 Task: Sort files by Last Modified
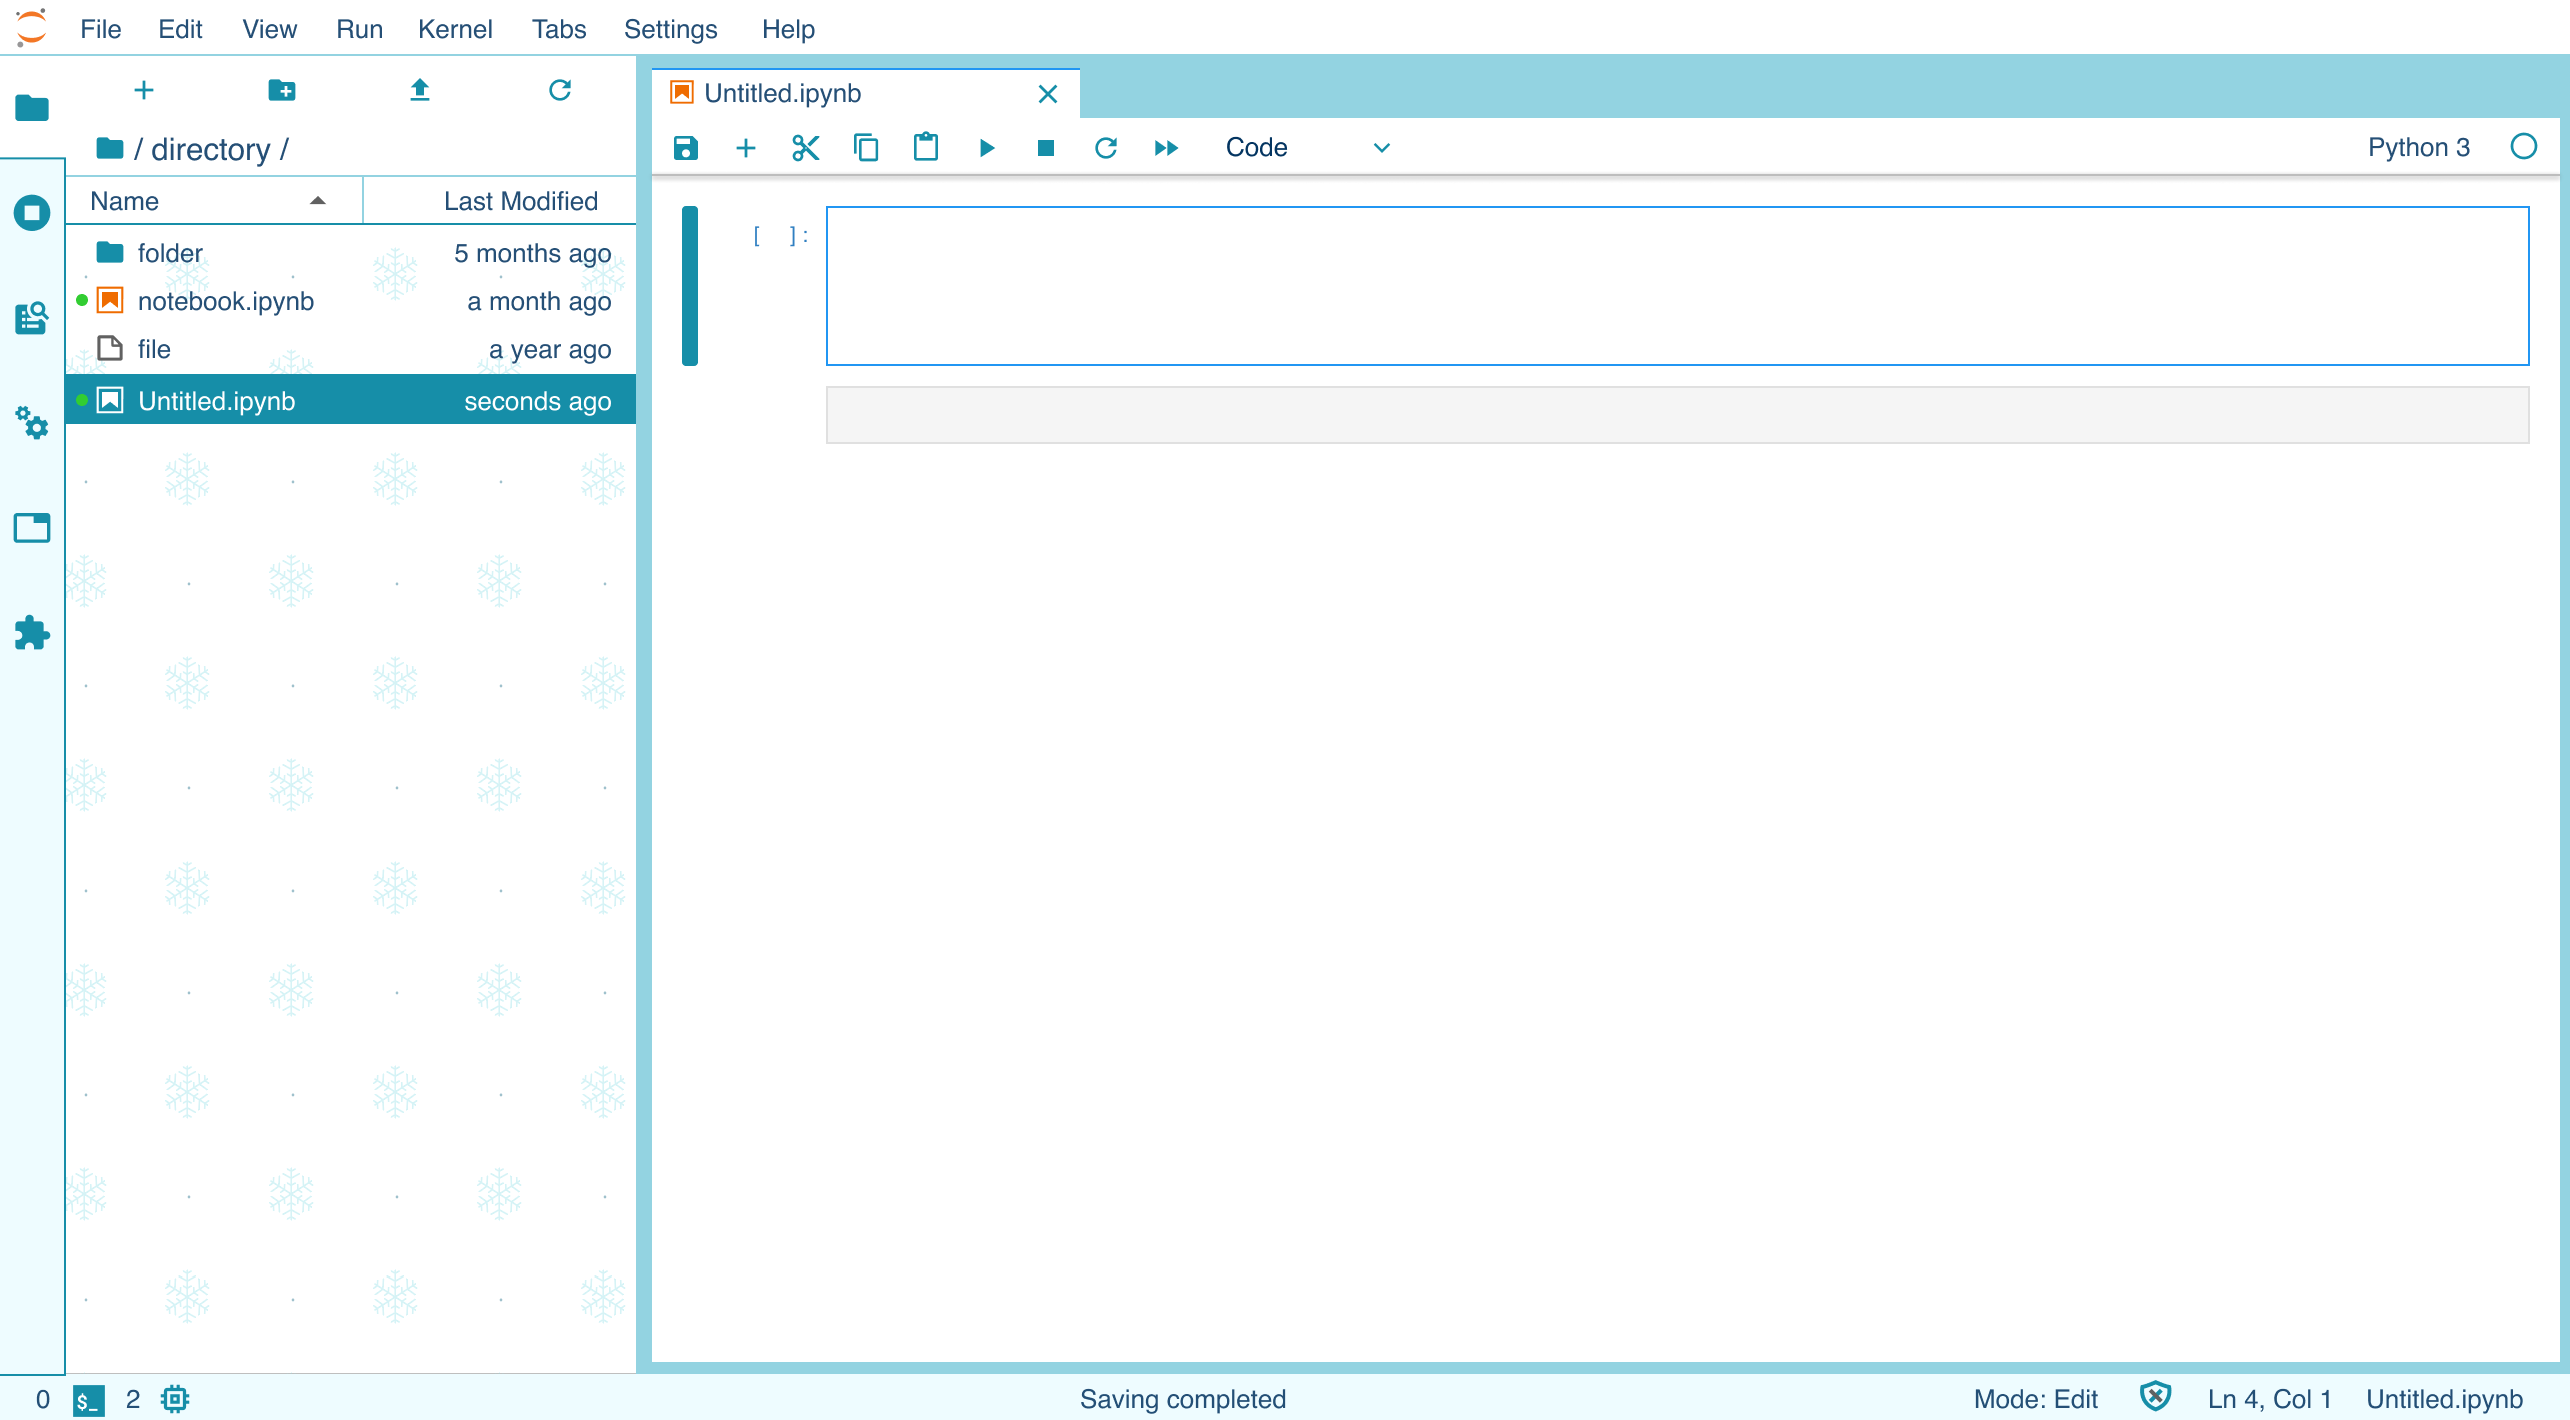pyautogui.click(x=520, y=201)
